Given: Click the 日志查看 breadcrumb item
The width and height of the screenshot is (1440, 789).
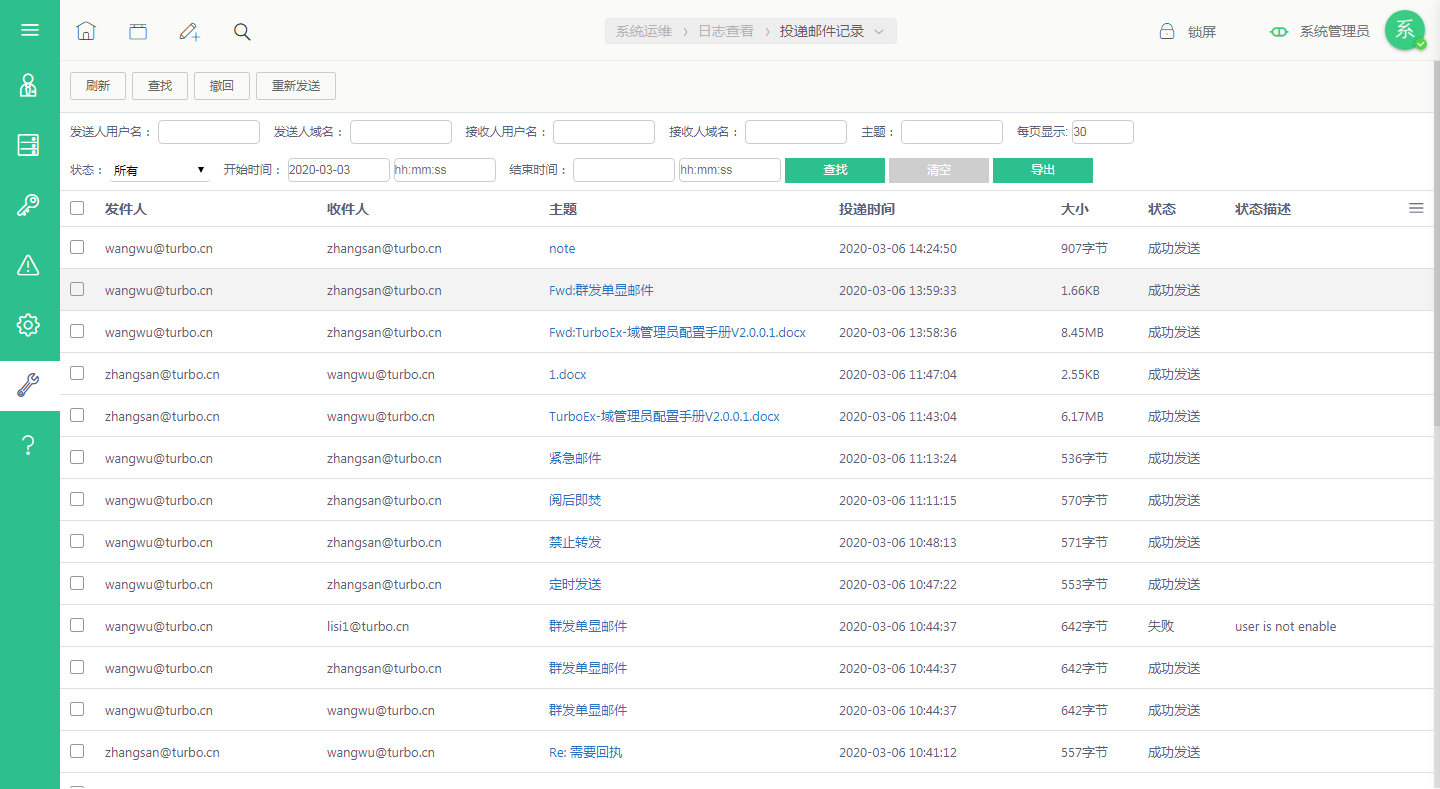Looking at the screenshot, I should tap(726, 31).
